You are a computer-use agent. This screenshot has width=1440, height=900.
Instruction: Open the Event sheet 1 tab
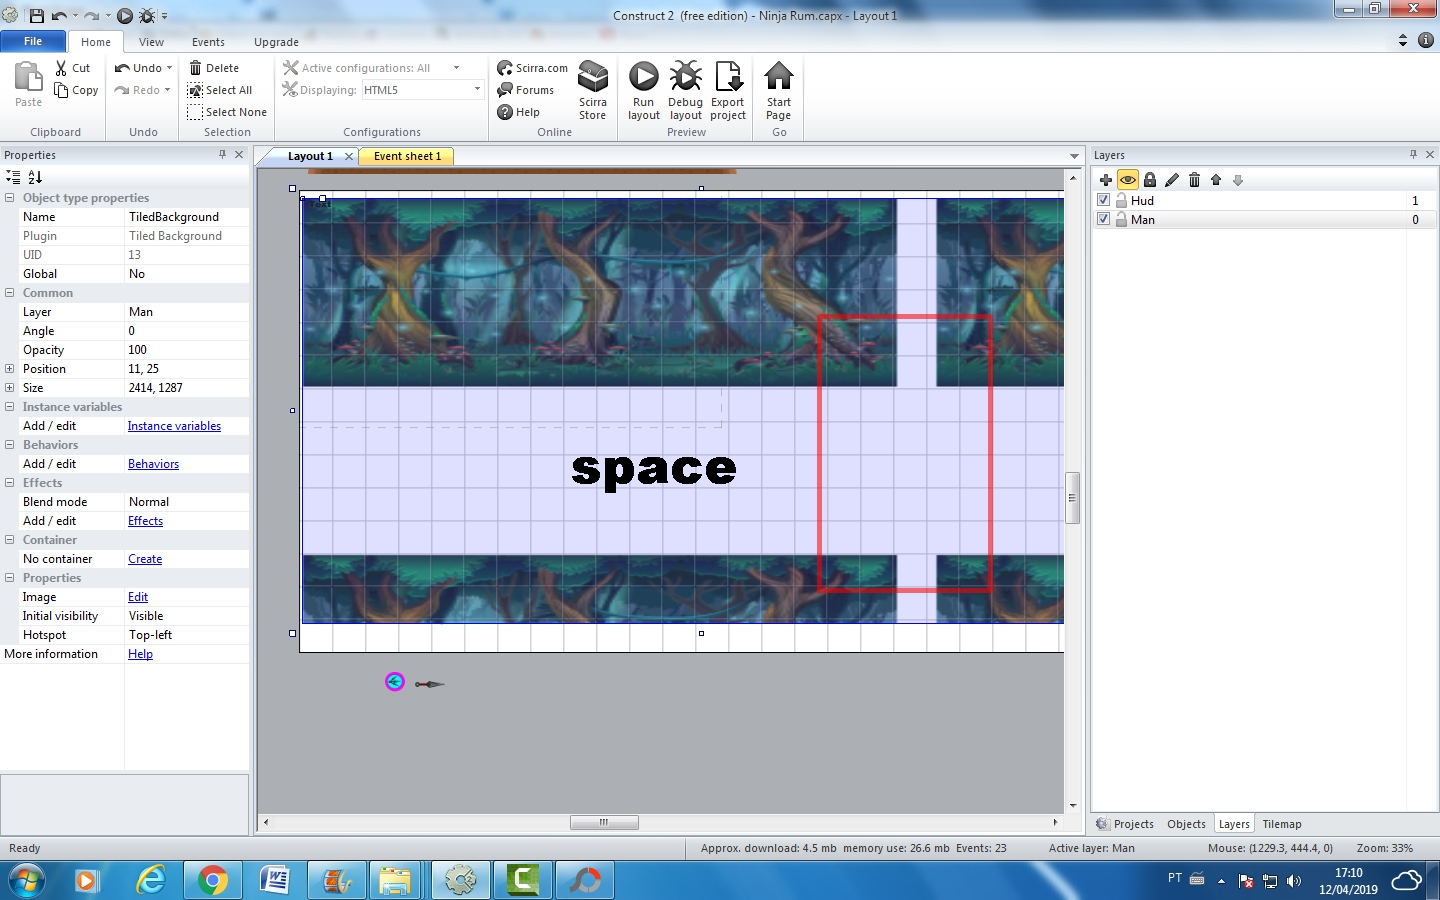click(407, 156)
